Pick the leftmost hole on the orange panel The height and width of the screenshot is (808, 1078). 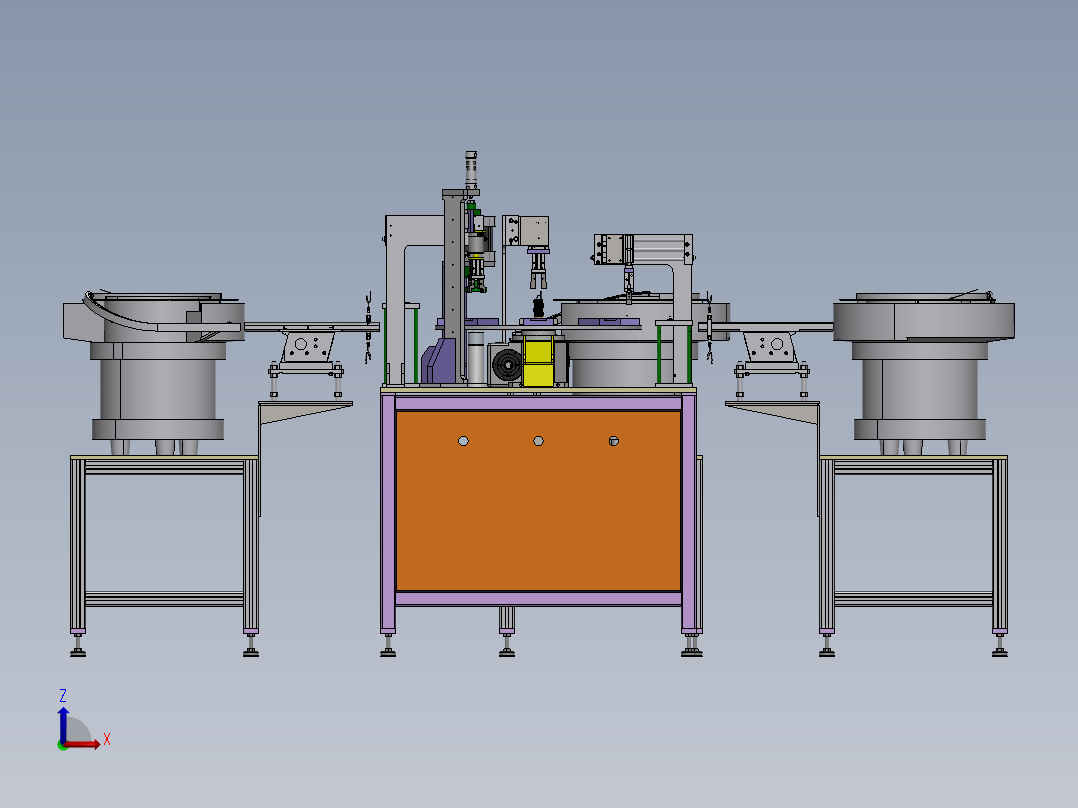(x=463, y=441)
